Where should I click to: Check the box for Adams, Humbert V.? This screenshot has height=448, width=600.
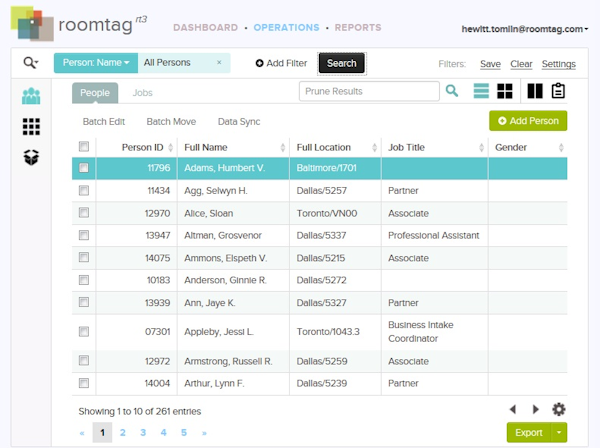tap(84, 168)
